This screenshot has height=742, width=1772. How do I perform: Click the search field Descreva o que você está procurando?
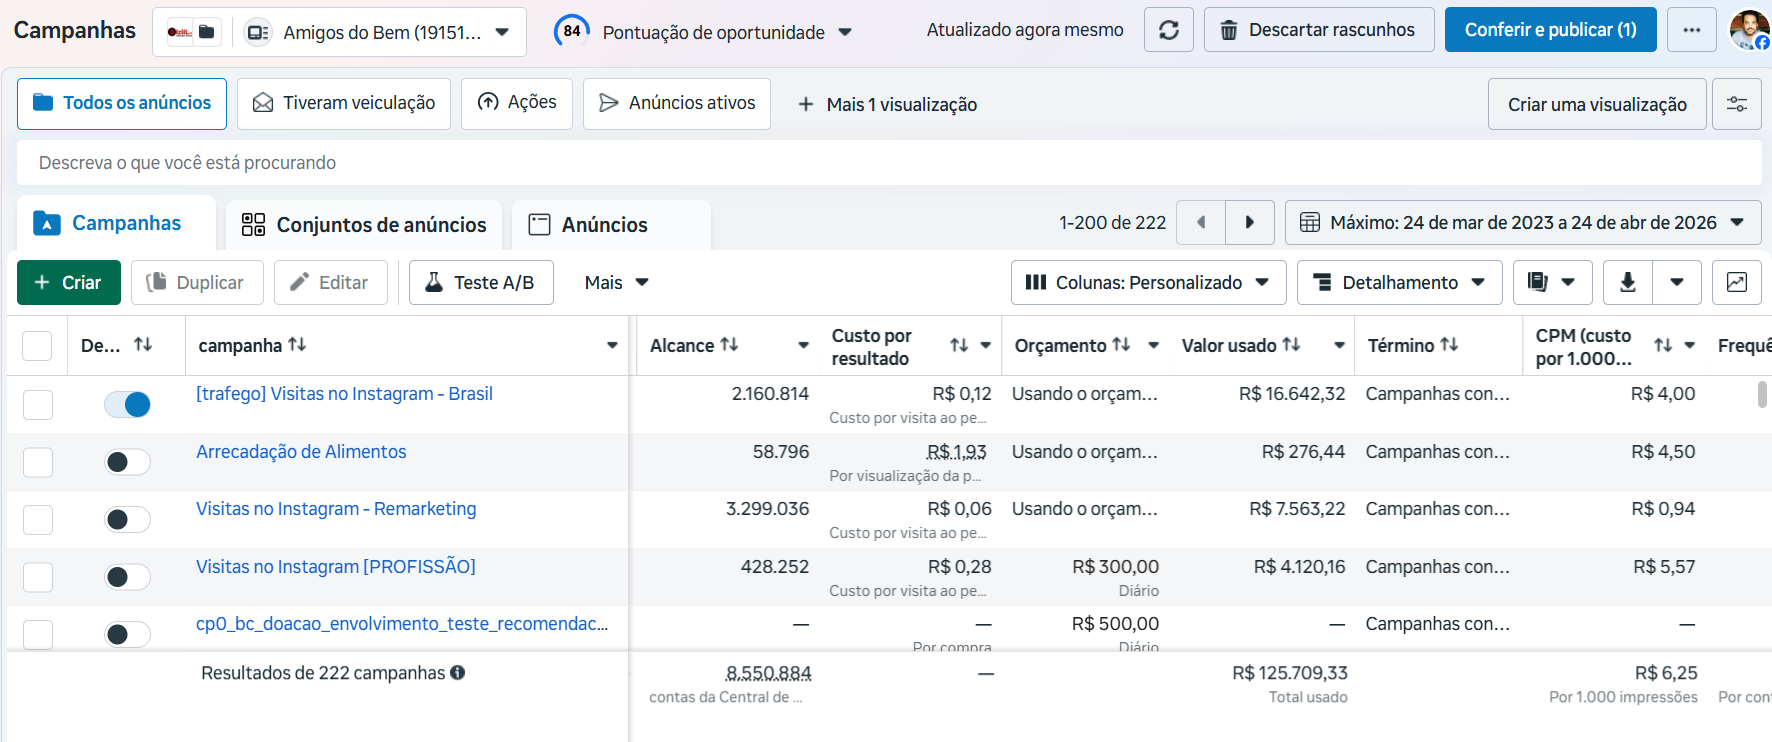coord(889,163)
